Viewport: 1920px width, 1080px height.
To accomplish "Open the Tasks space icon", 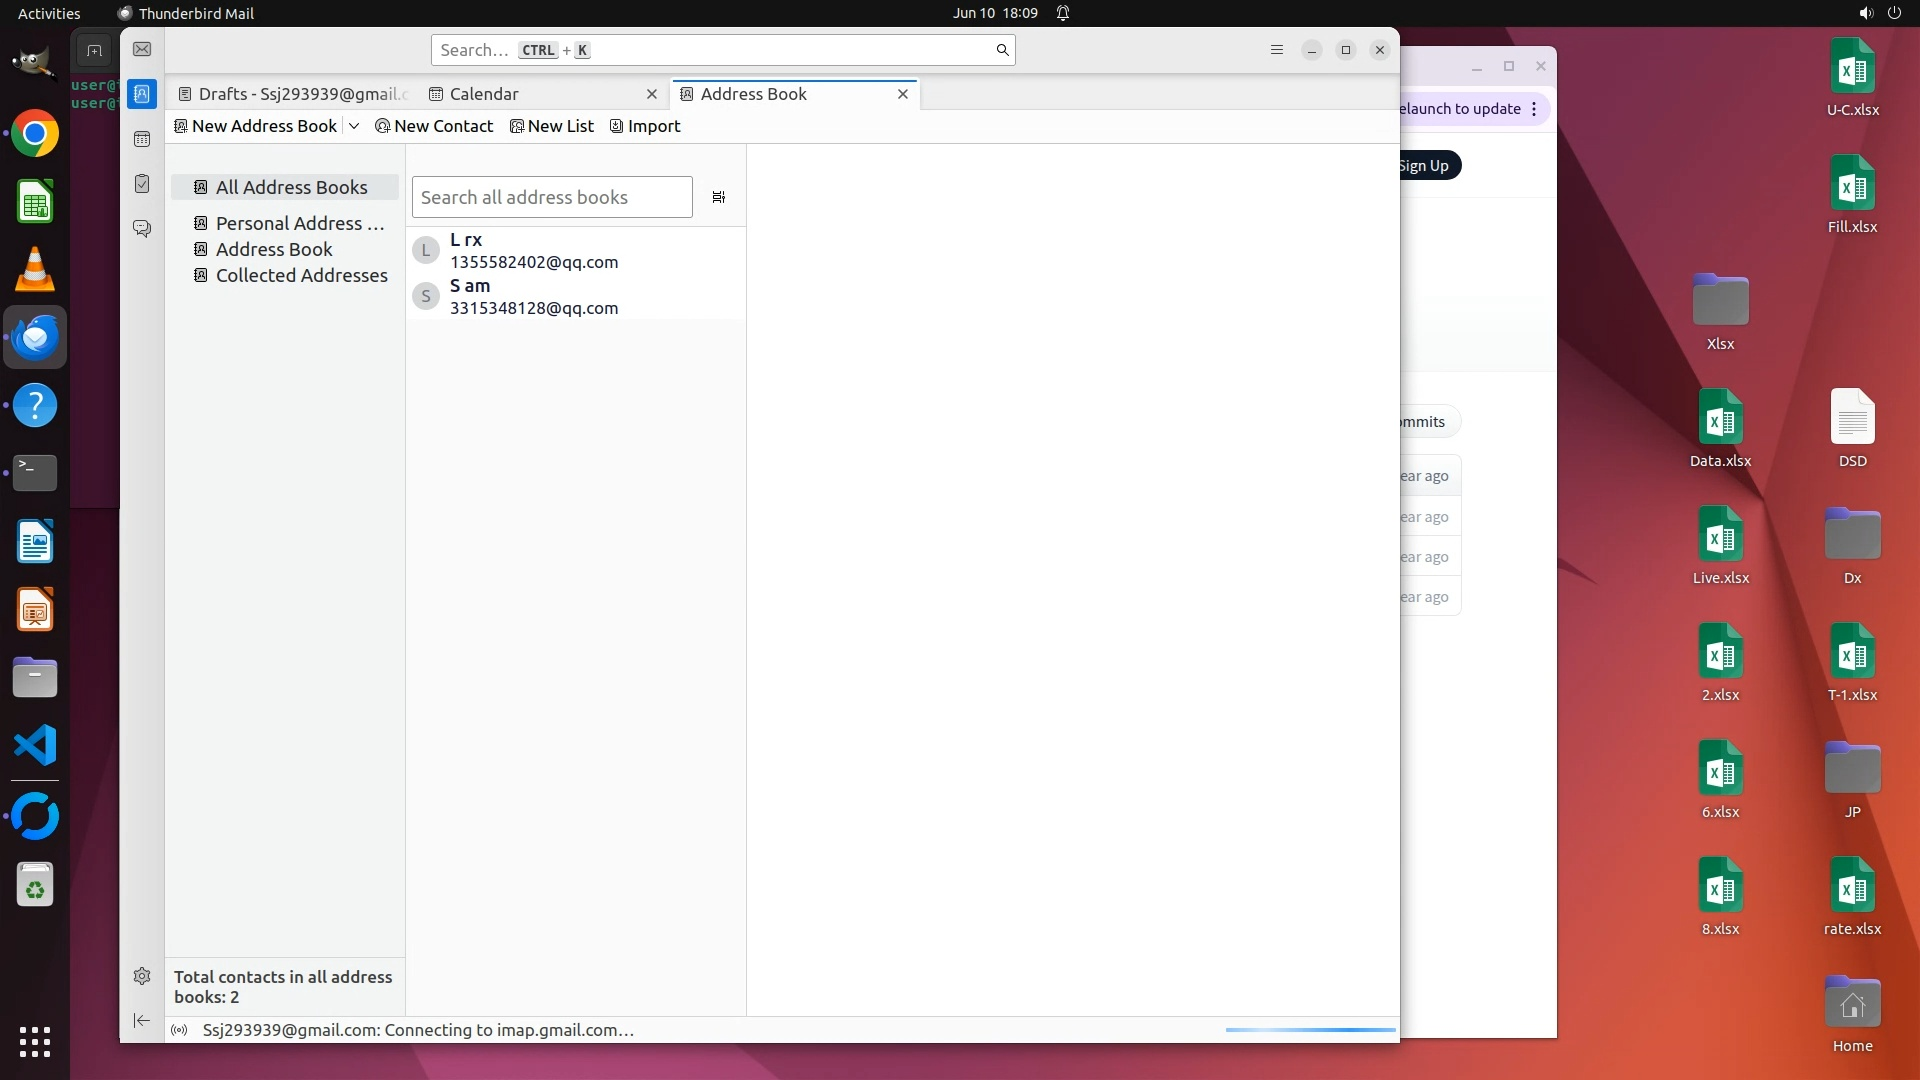I will tap(142, 184).
